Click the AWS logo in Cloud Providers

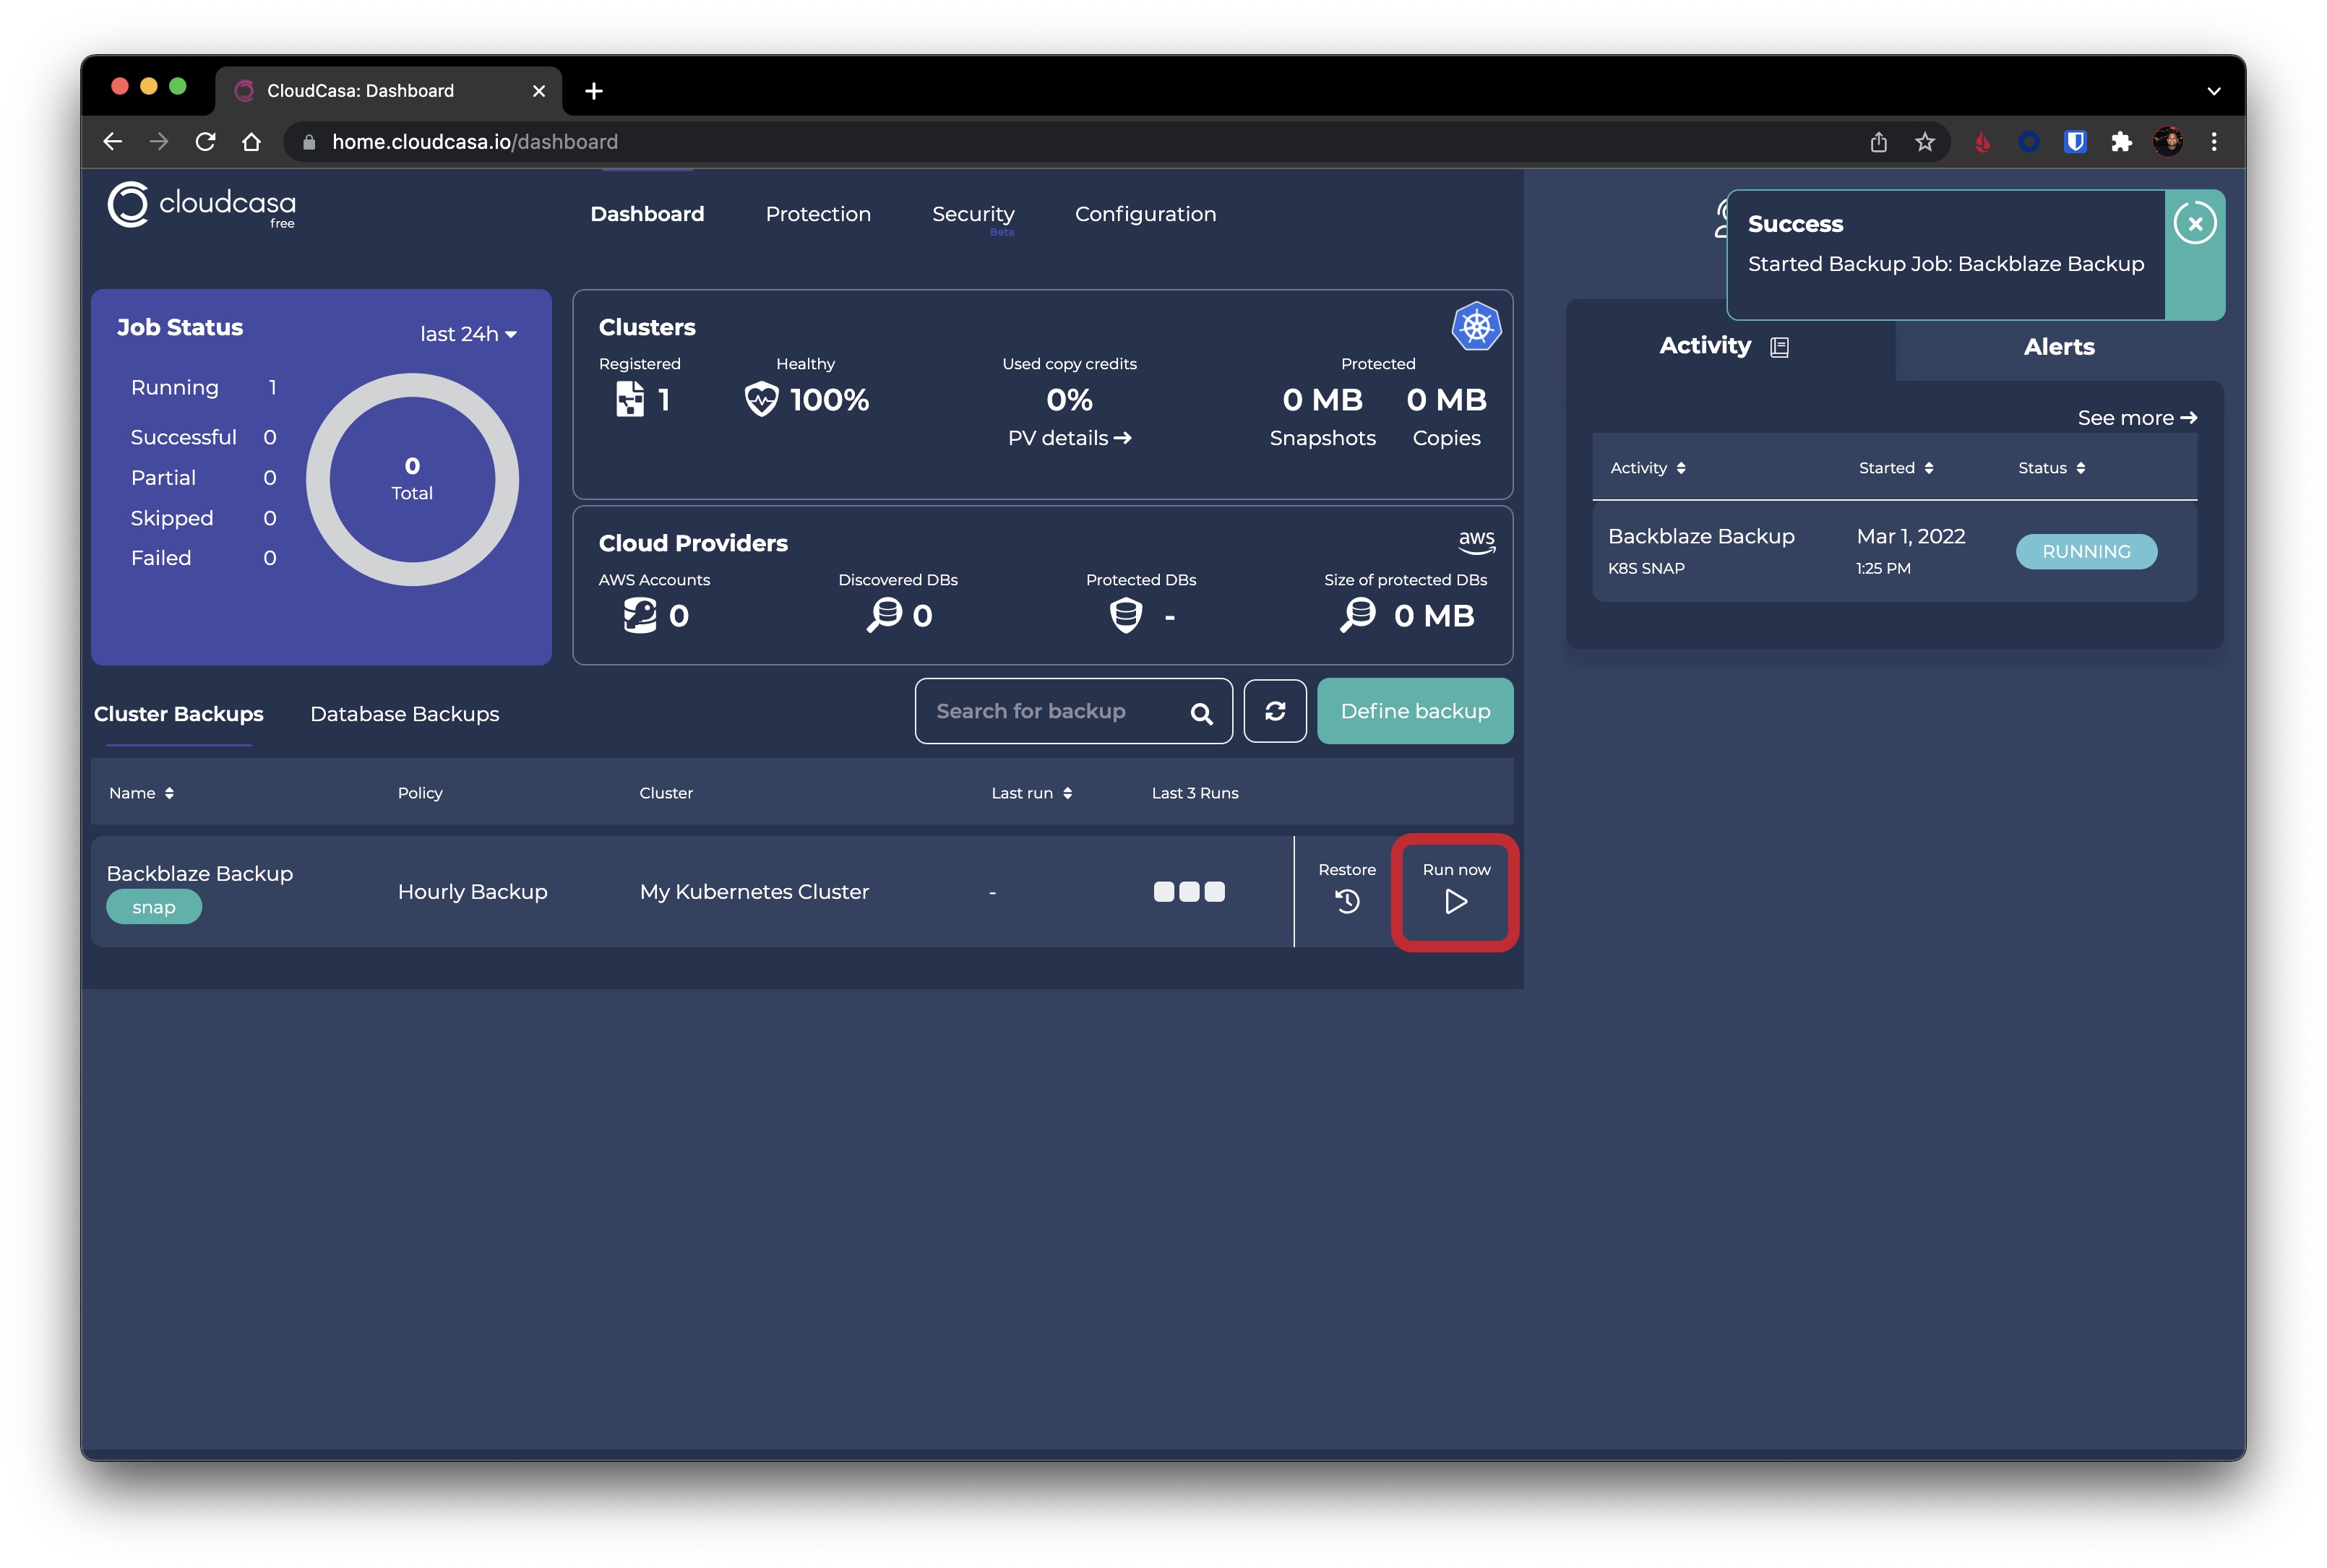pos(1476,541)
